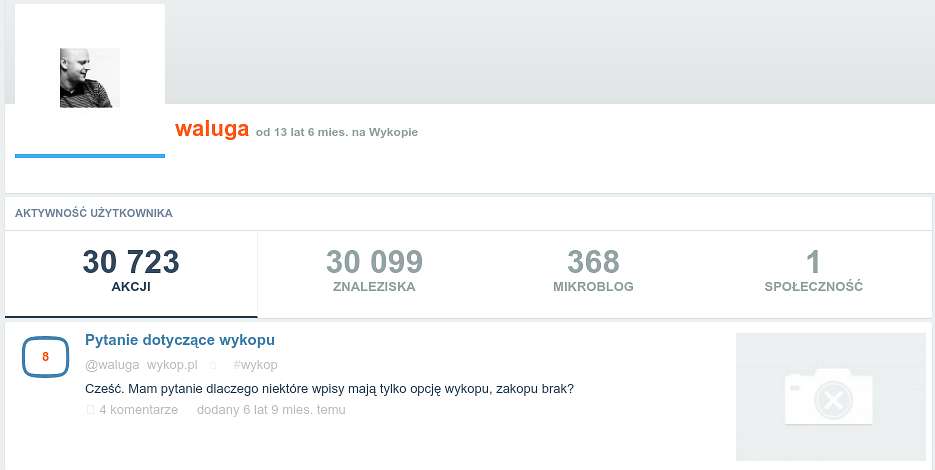Click 'dodany 6 lat 9 mies. temu' timestamp

pyautogui.click(x=271, y=410)
